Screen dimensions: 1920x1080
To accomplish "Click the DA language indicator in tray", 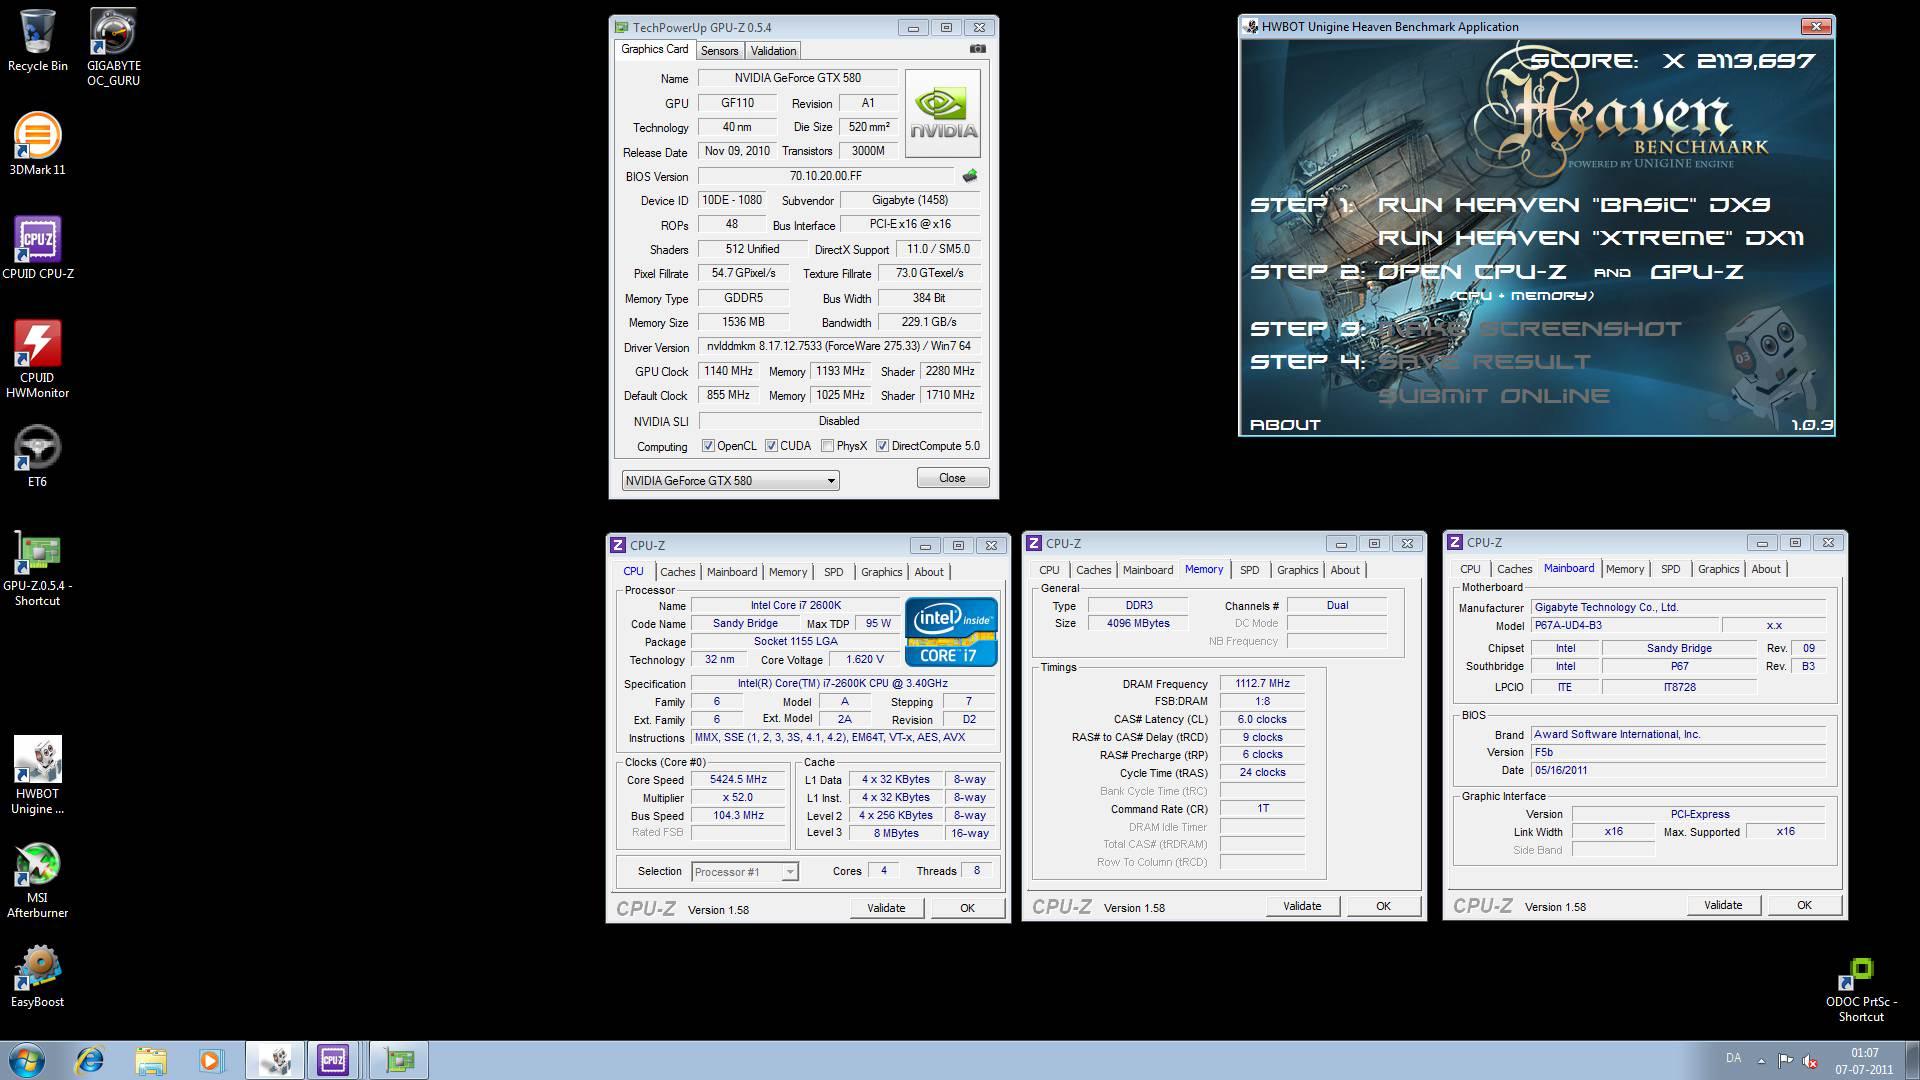I will (x=1733, y=1058).
